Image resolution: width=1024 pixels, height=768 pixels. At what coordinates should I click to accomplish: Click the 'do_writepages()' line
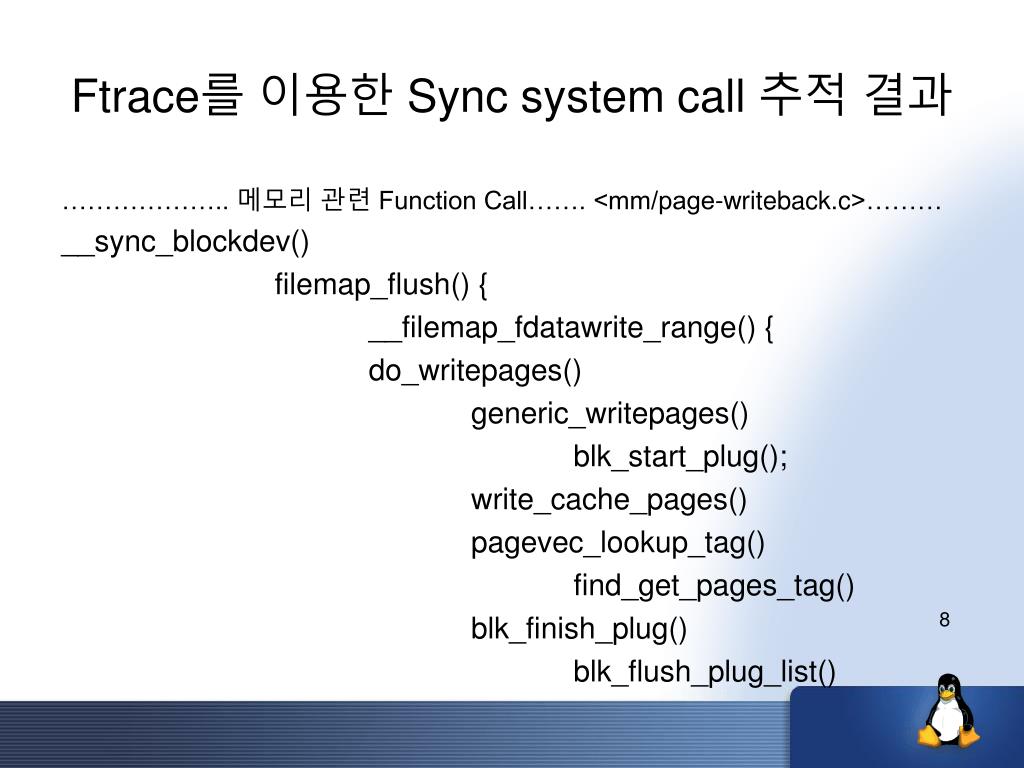475,372
